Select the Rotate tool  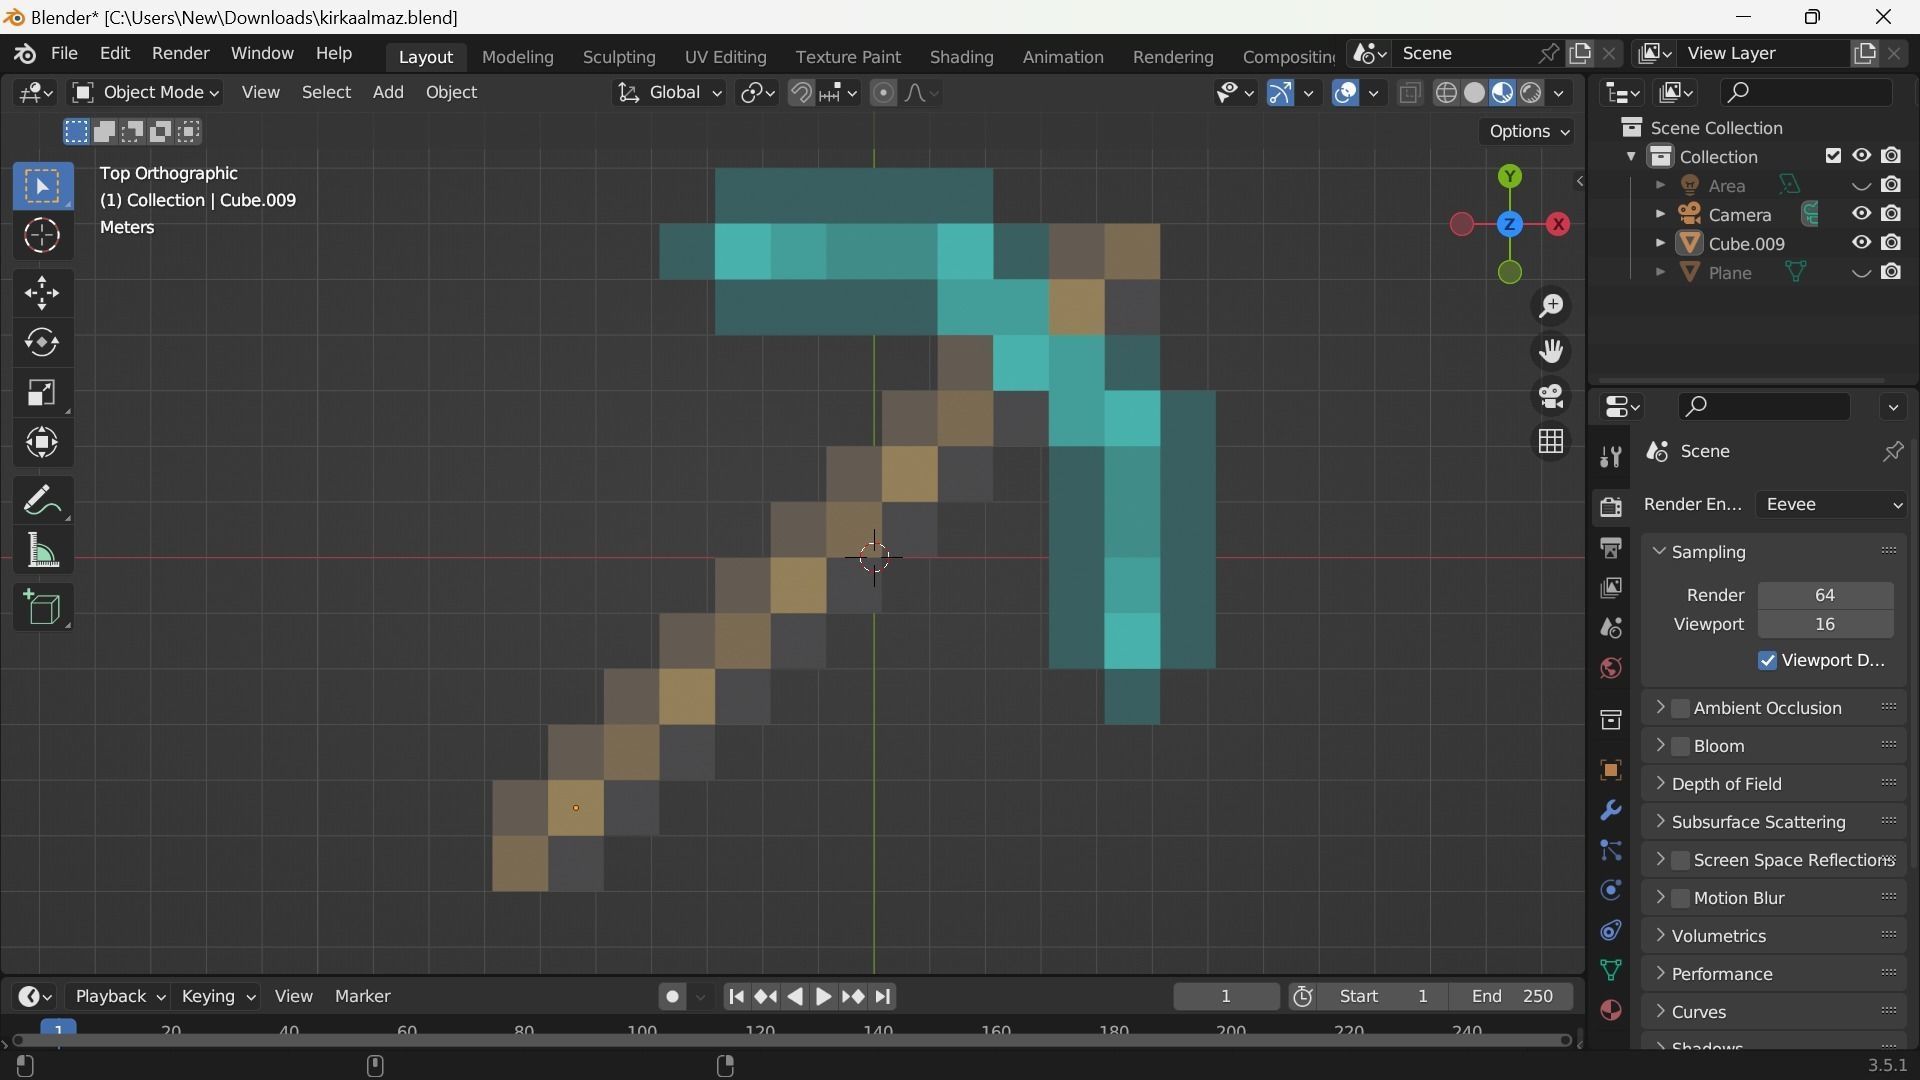42,343
